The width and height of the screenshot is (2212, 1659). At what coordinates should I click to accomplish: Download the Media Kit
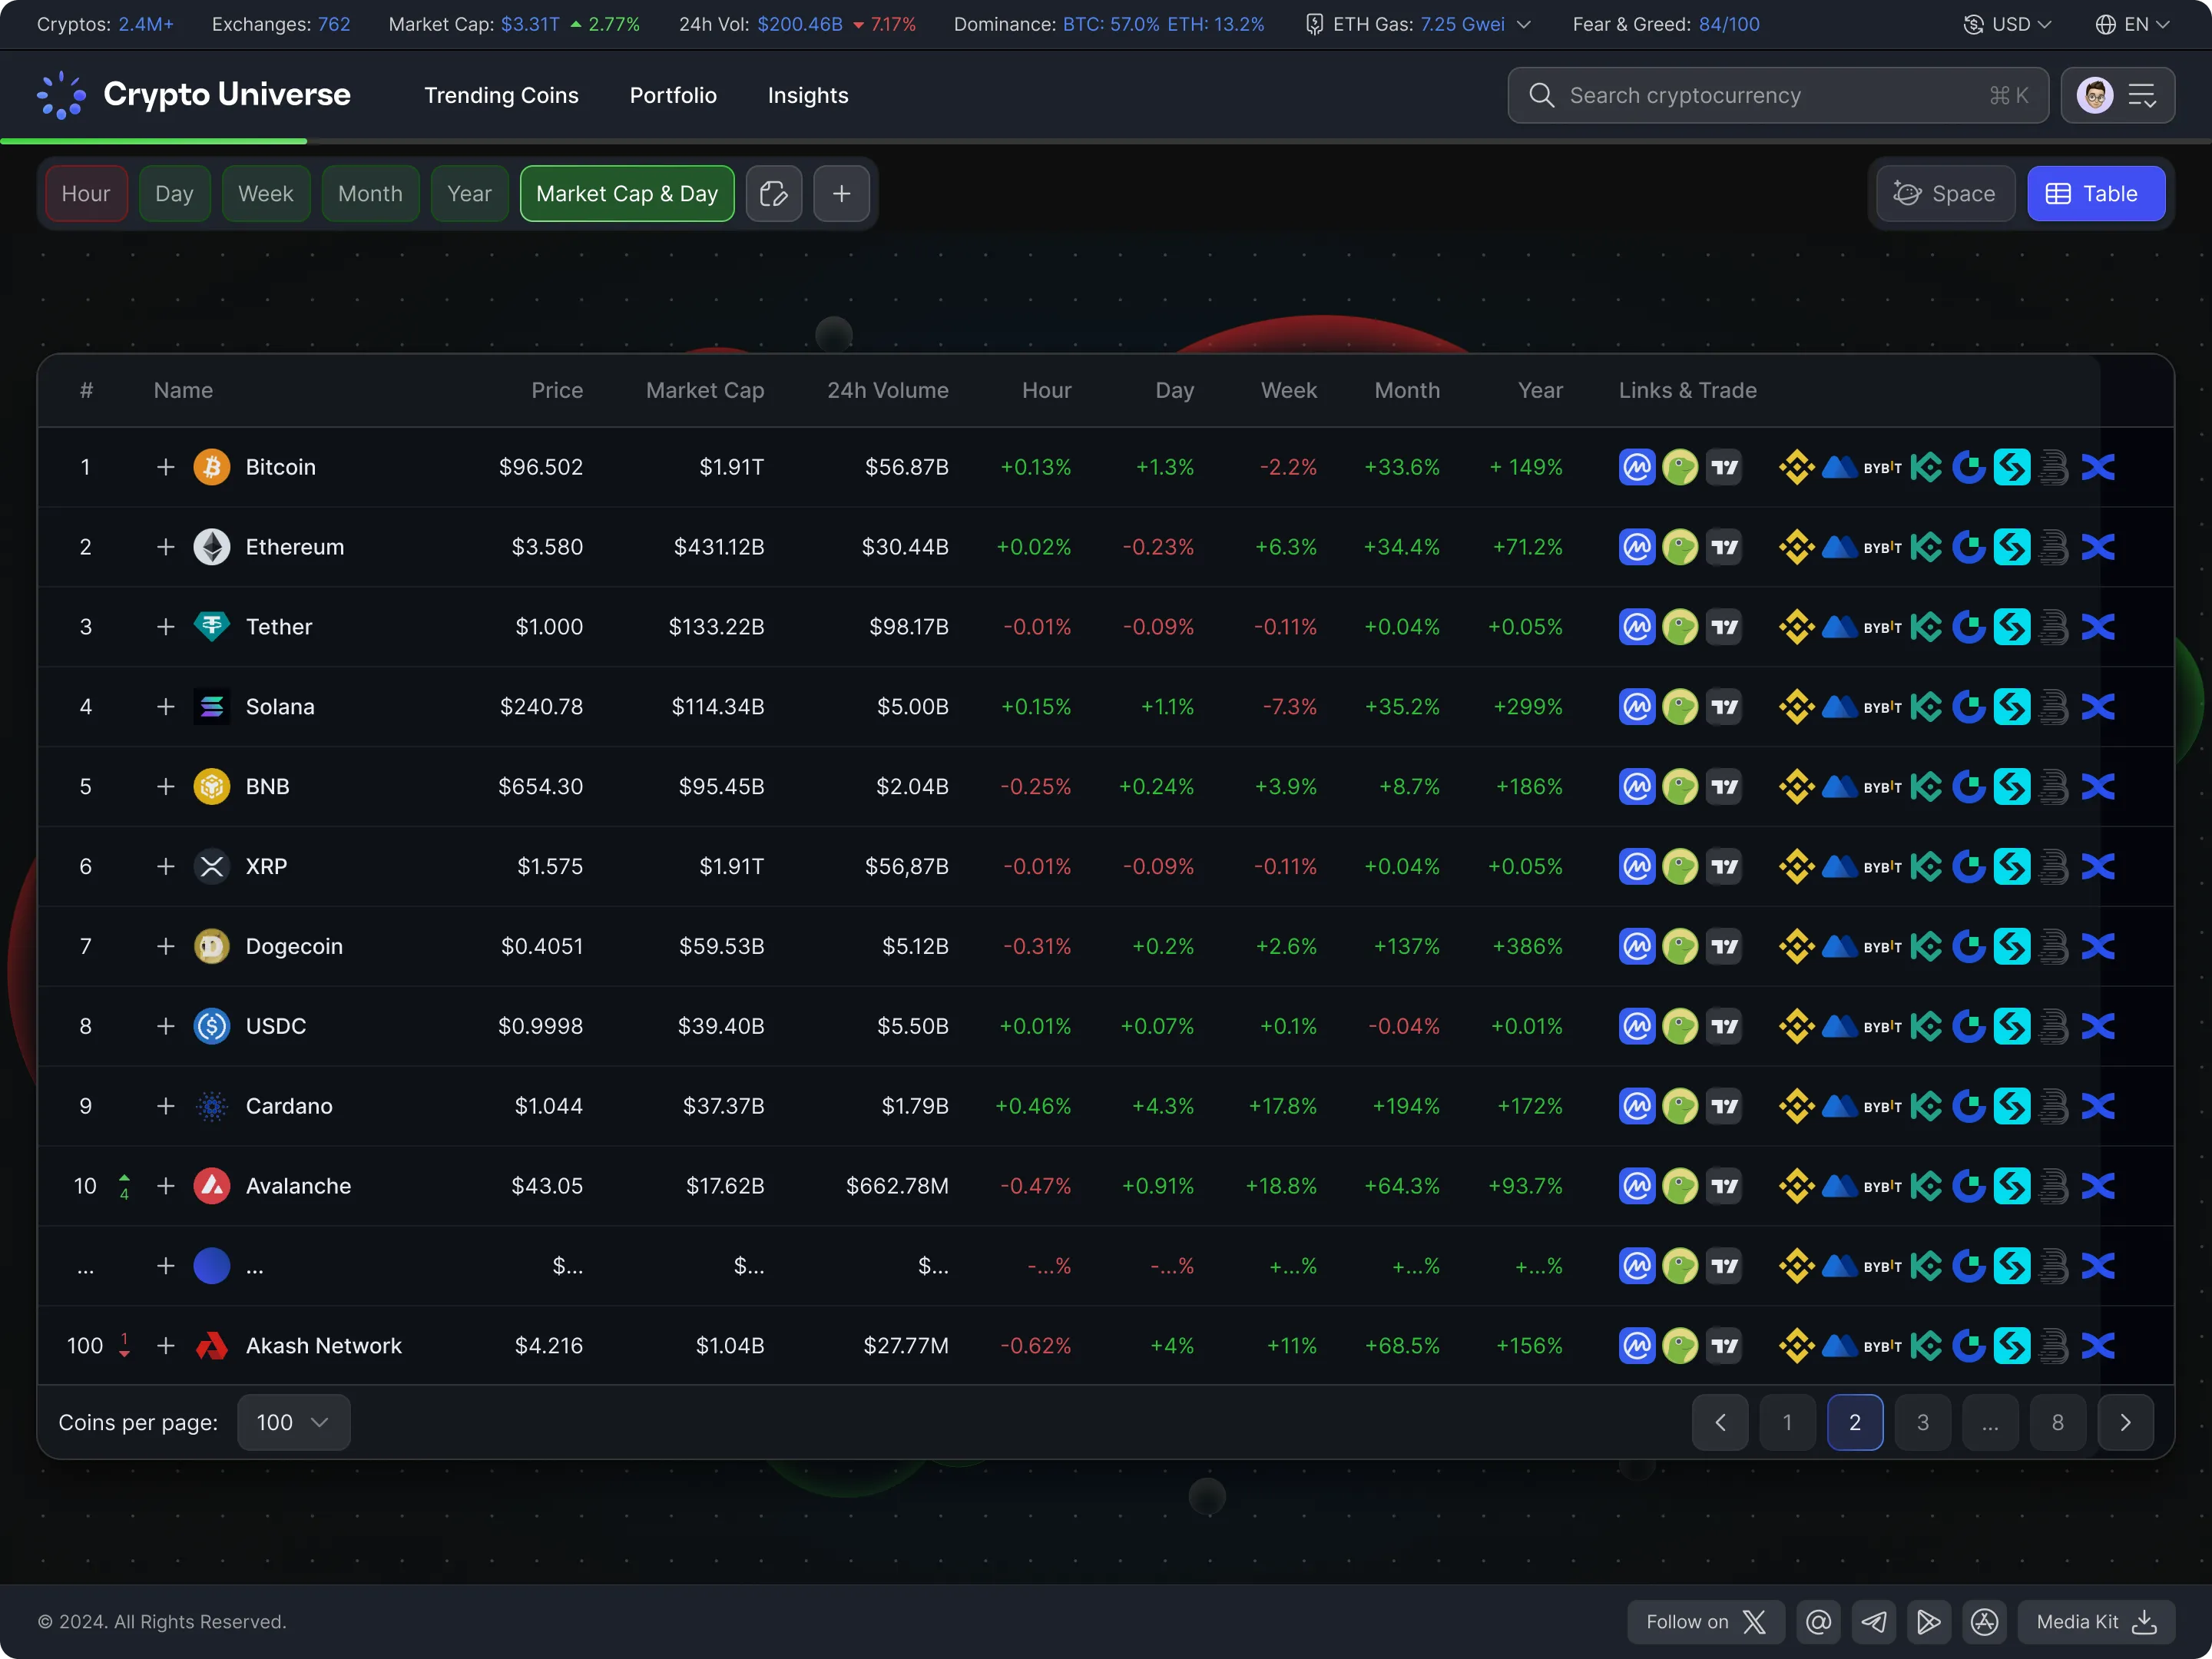tap(2096, 1622)
